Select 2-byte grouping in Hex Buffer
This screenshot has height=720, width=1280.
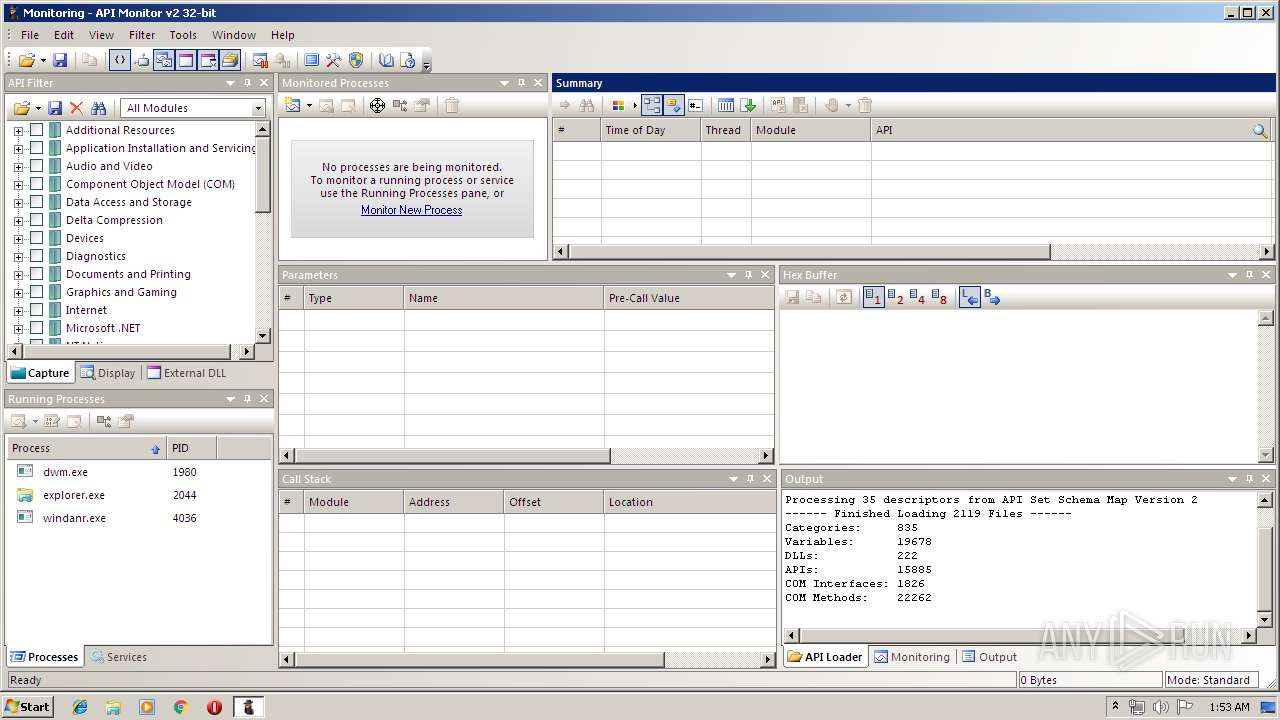(895, 297)
